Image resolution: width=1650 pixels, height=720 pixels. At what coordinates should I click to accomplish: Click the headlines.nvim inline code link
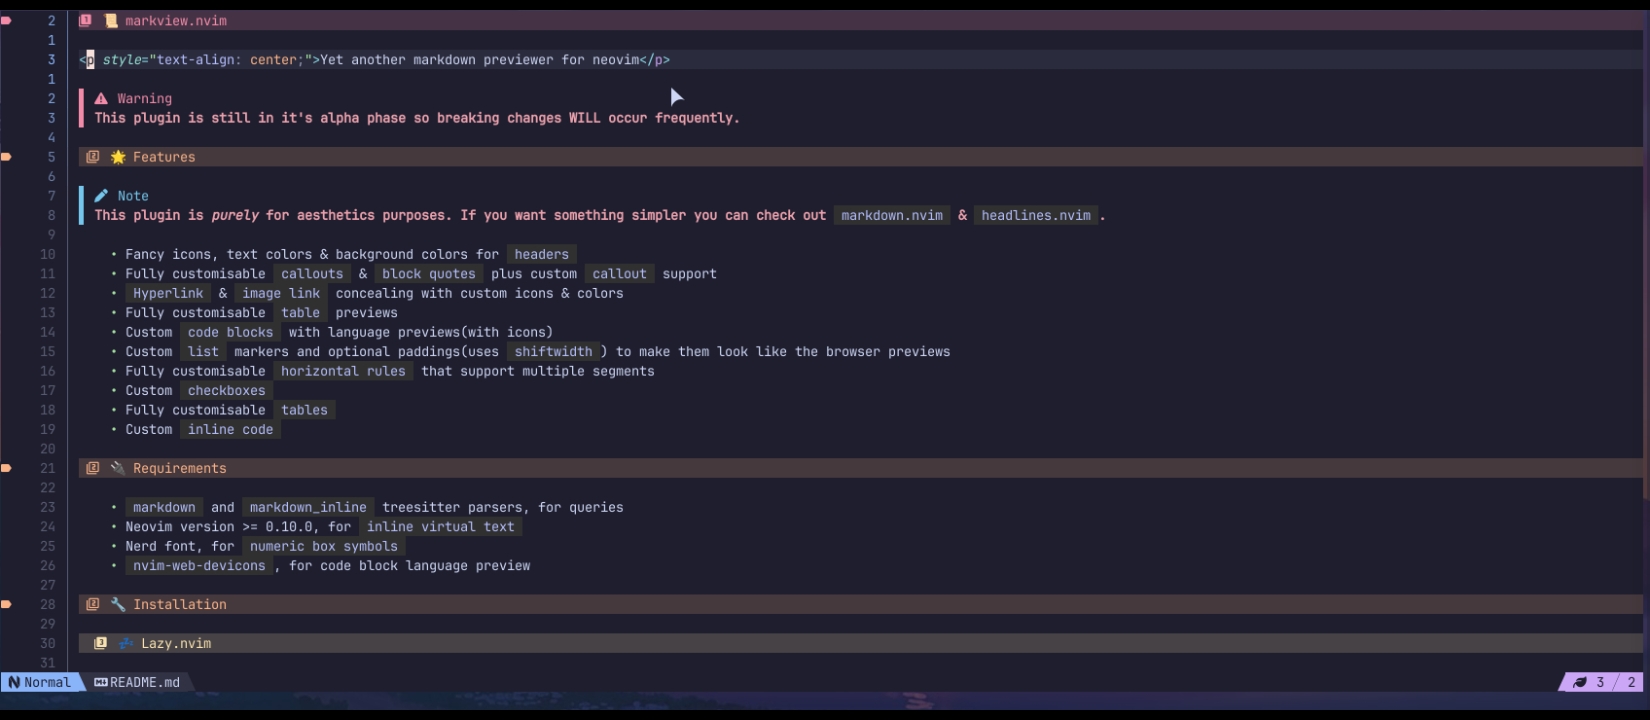tap(1036, 215)
